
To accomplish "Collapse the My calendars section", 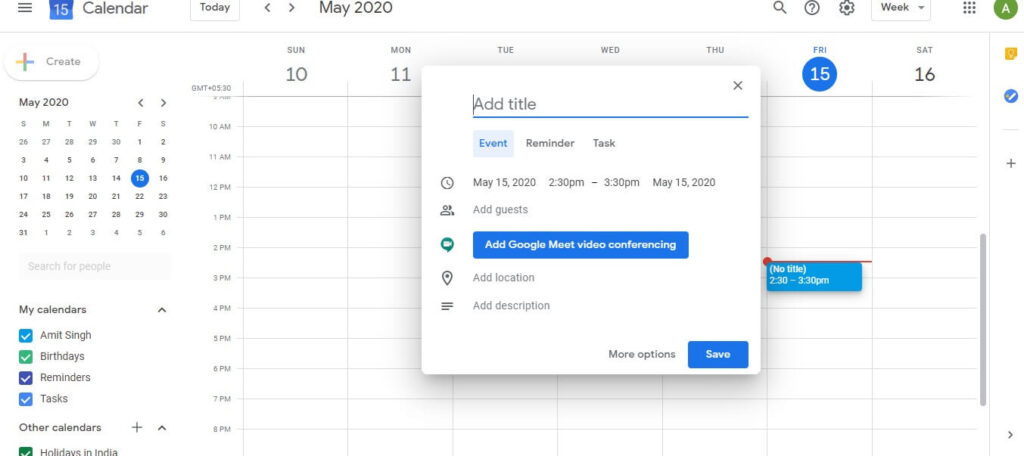I will coord(162,310).
